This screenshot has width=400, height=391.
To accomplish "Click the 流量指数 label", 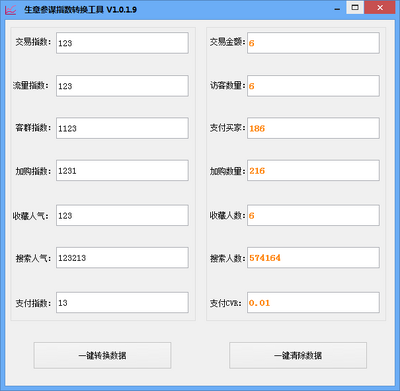I will click(31, 86).
